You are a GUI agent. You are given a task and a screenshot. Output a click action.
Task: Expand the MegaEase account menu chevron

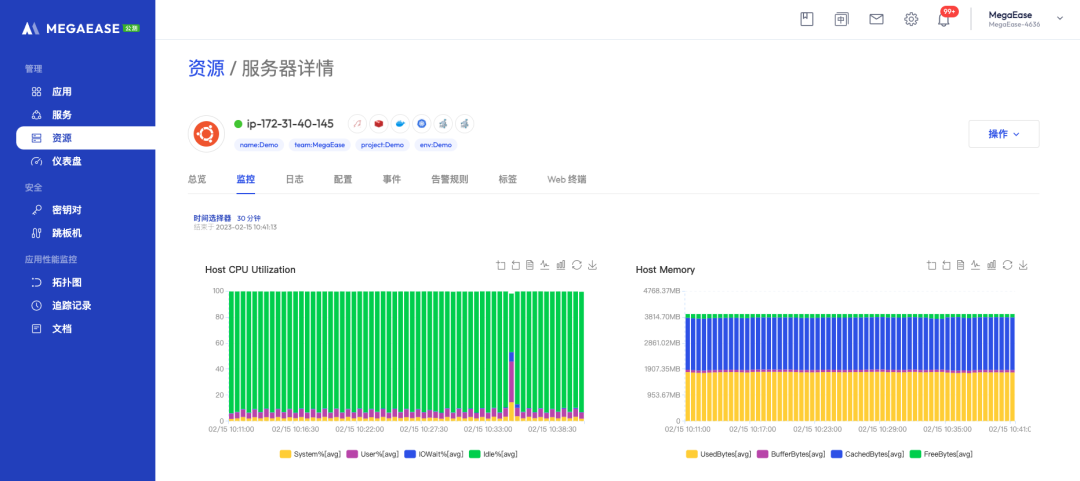(x=1060, y=18)
